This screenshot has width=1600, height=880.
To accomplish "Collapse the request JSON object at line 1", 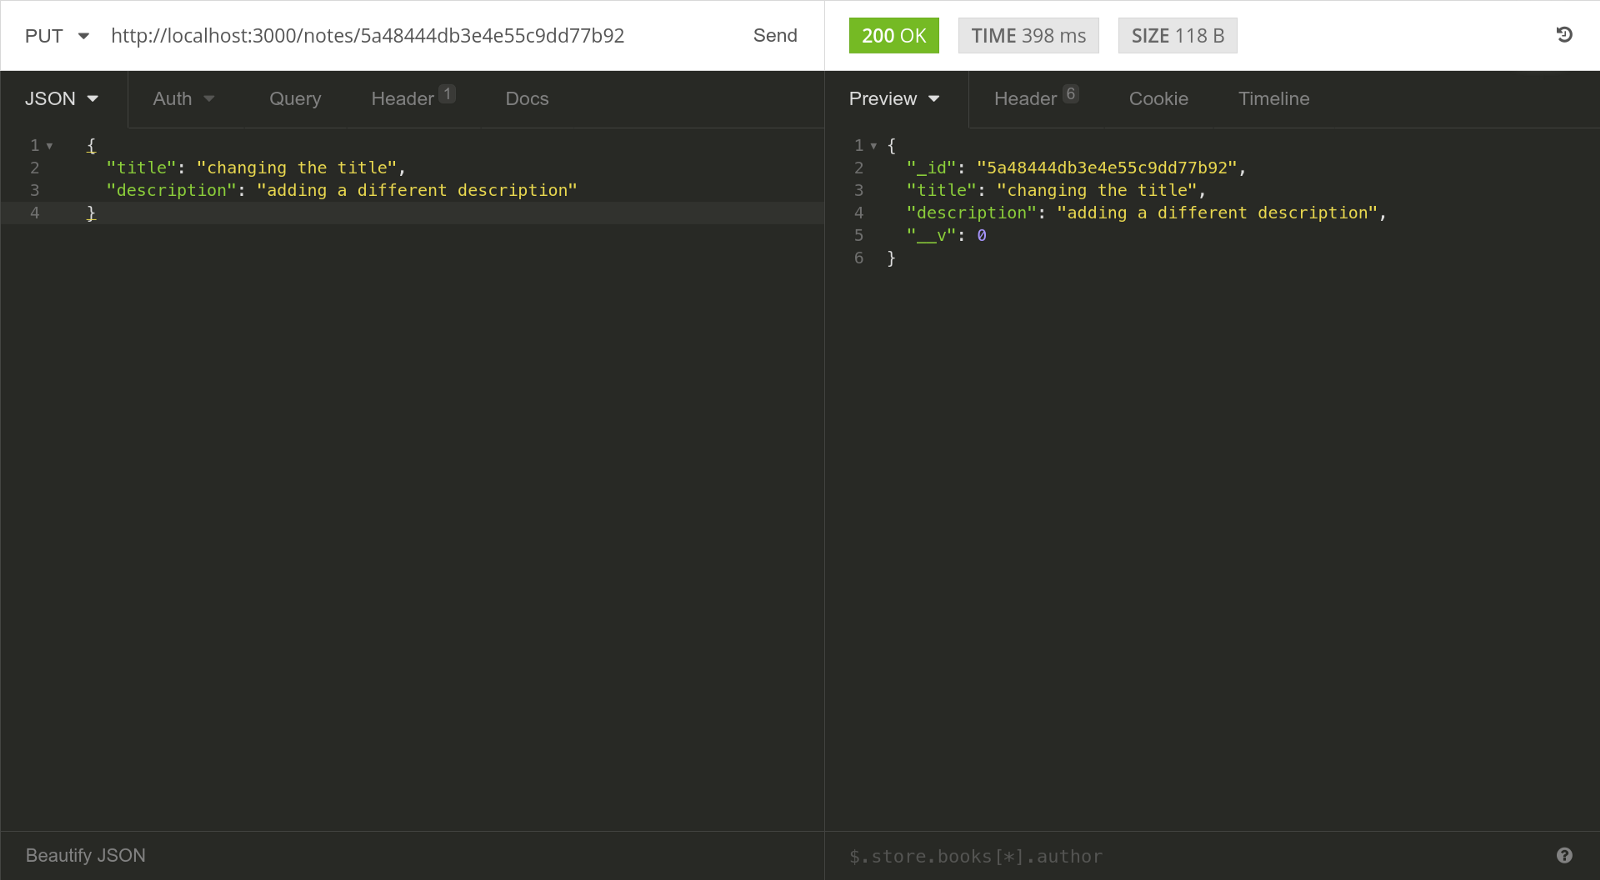I will pyautogui.click(x=50, y=146).
